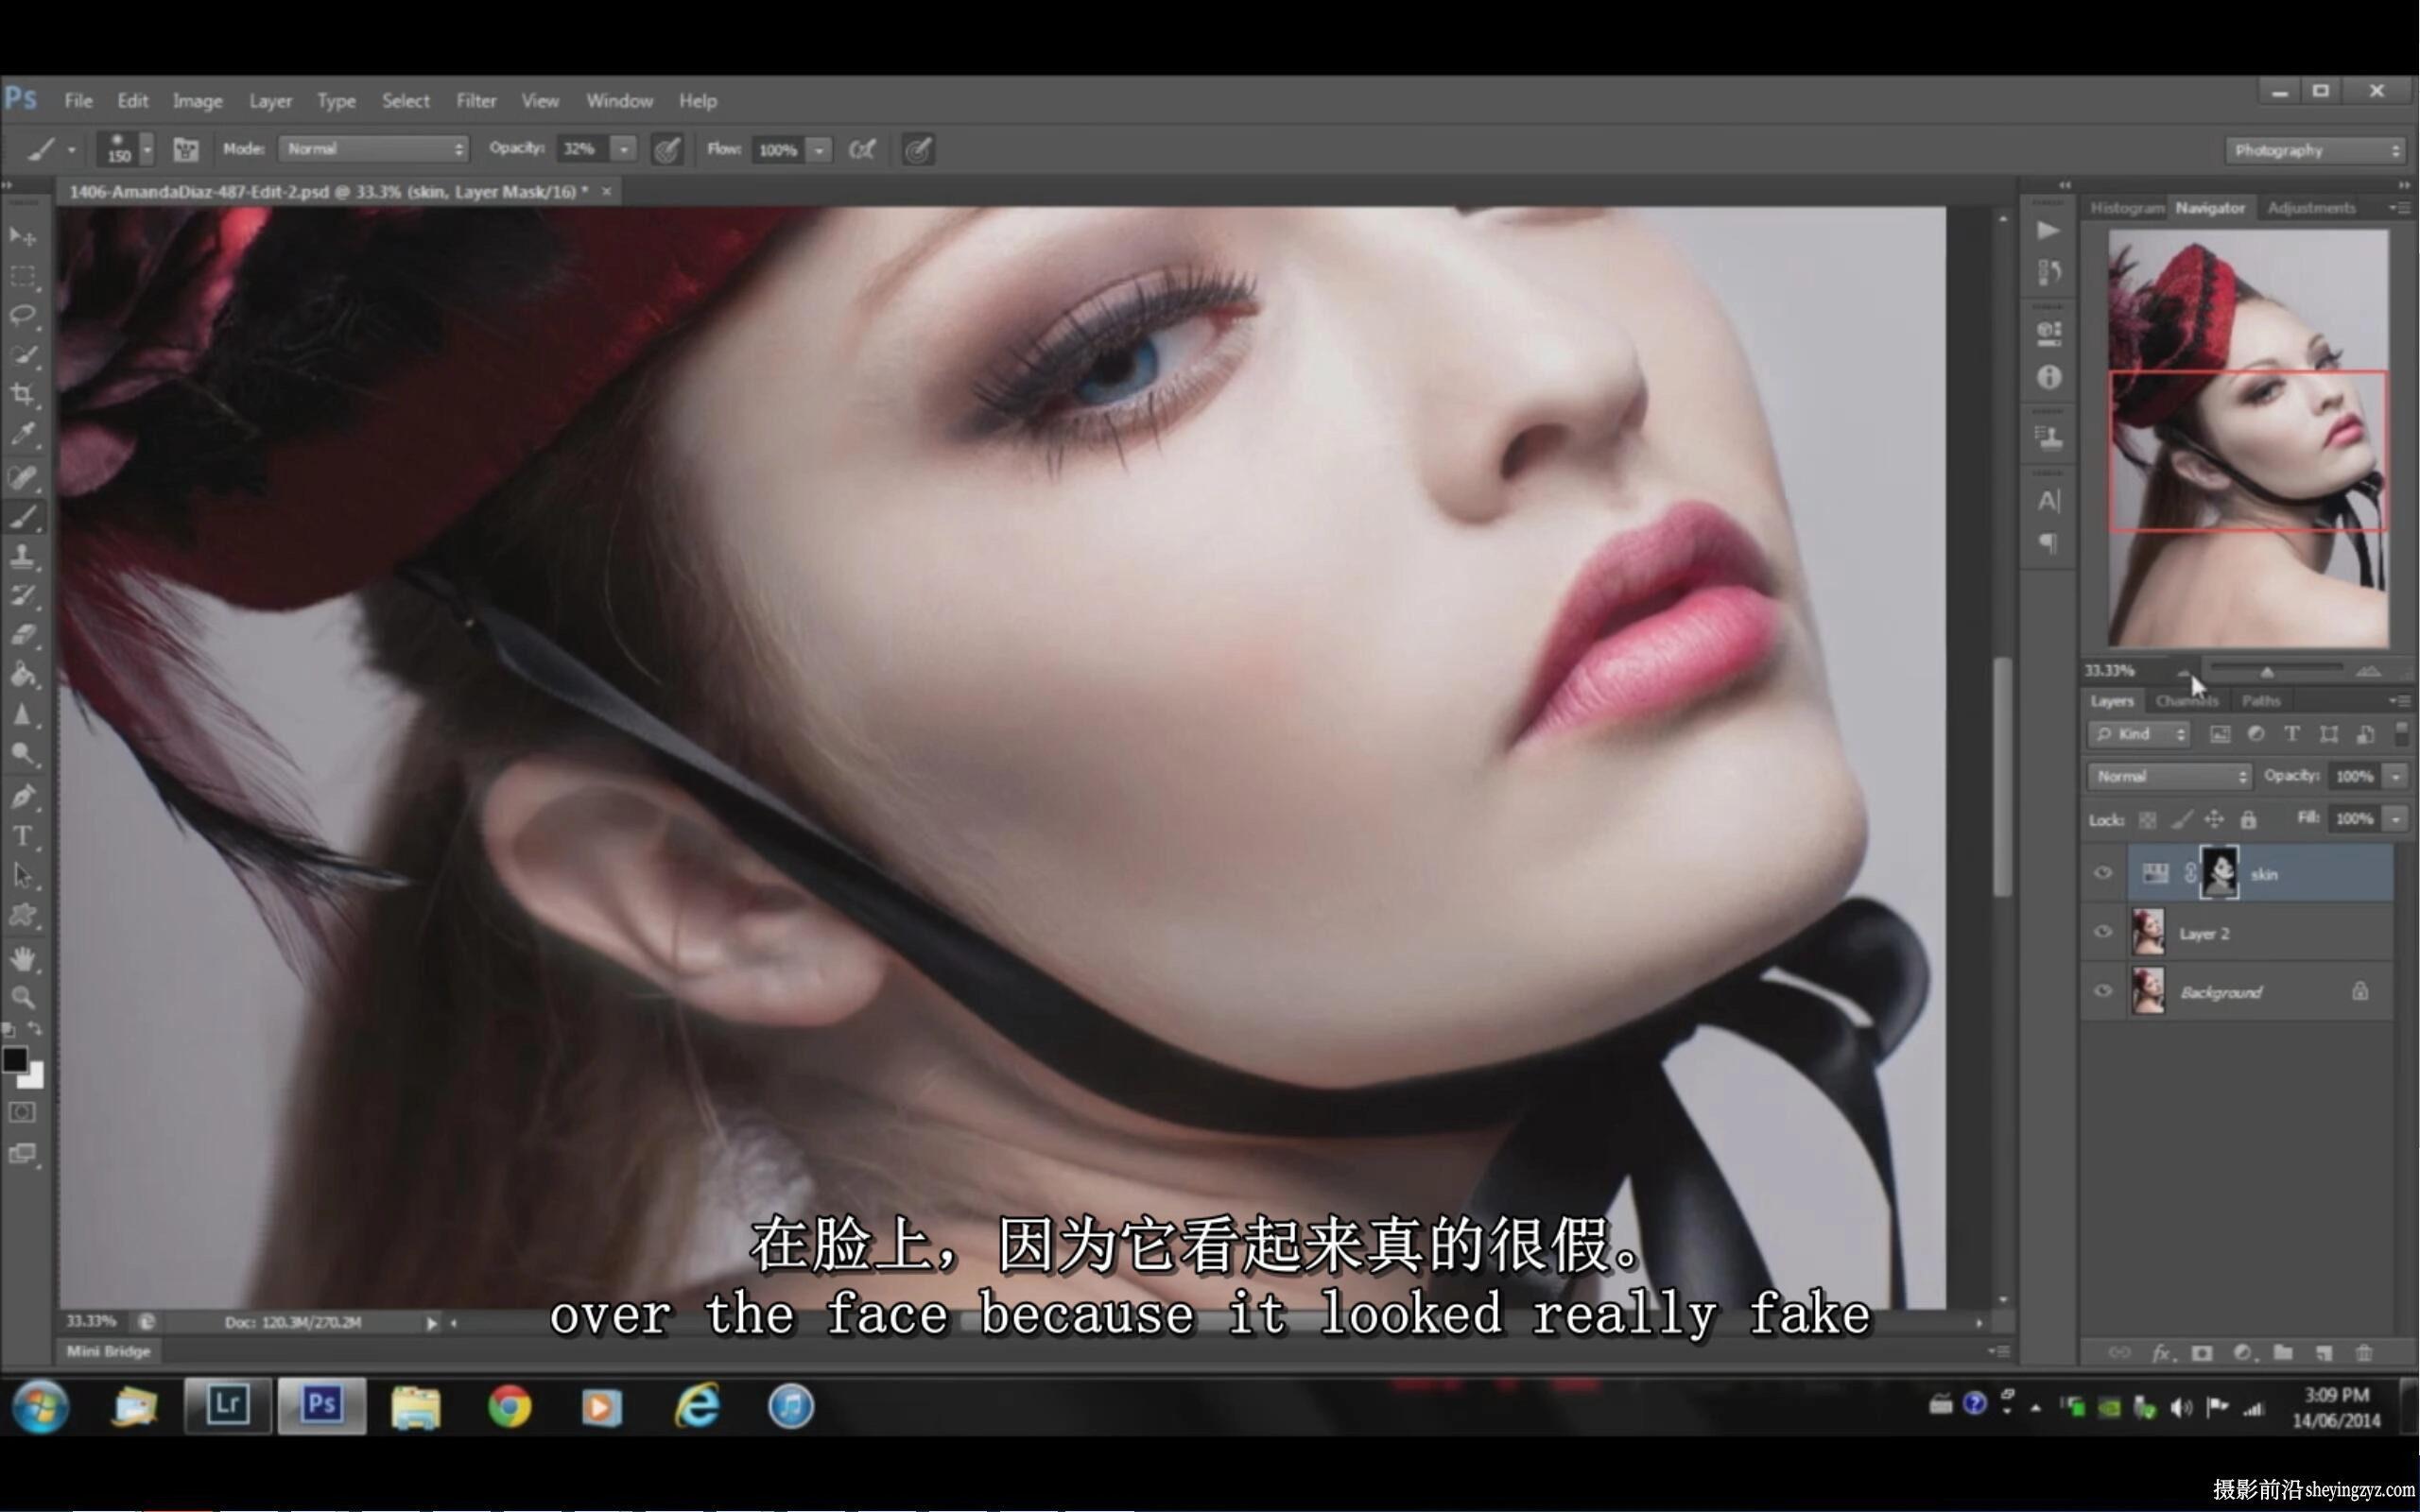Select the Quick Selection tool
Viewport: 2420px width, 1512px height.
click(x=22, y=355)
